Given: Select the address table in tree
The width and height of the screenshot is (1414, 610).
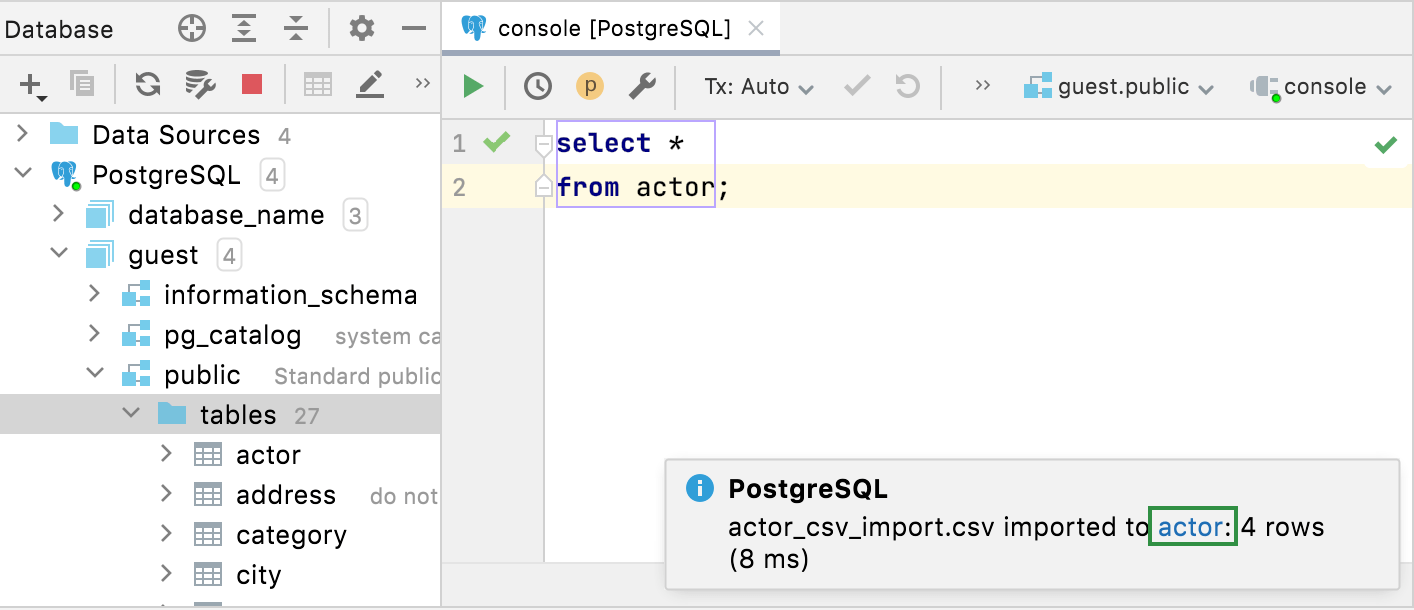Looking at the screenshot, I should [220, 495].
